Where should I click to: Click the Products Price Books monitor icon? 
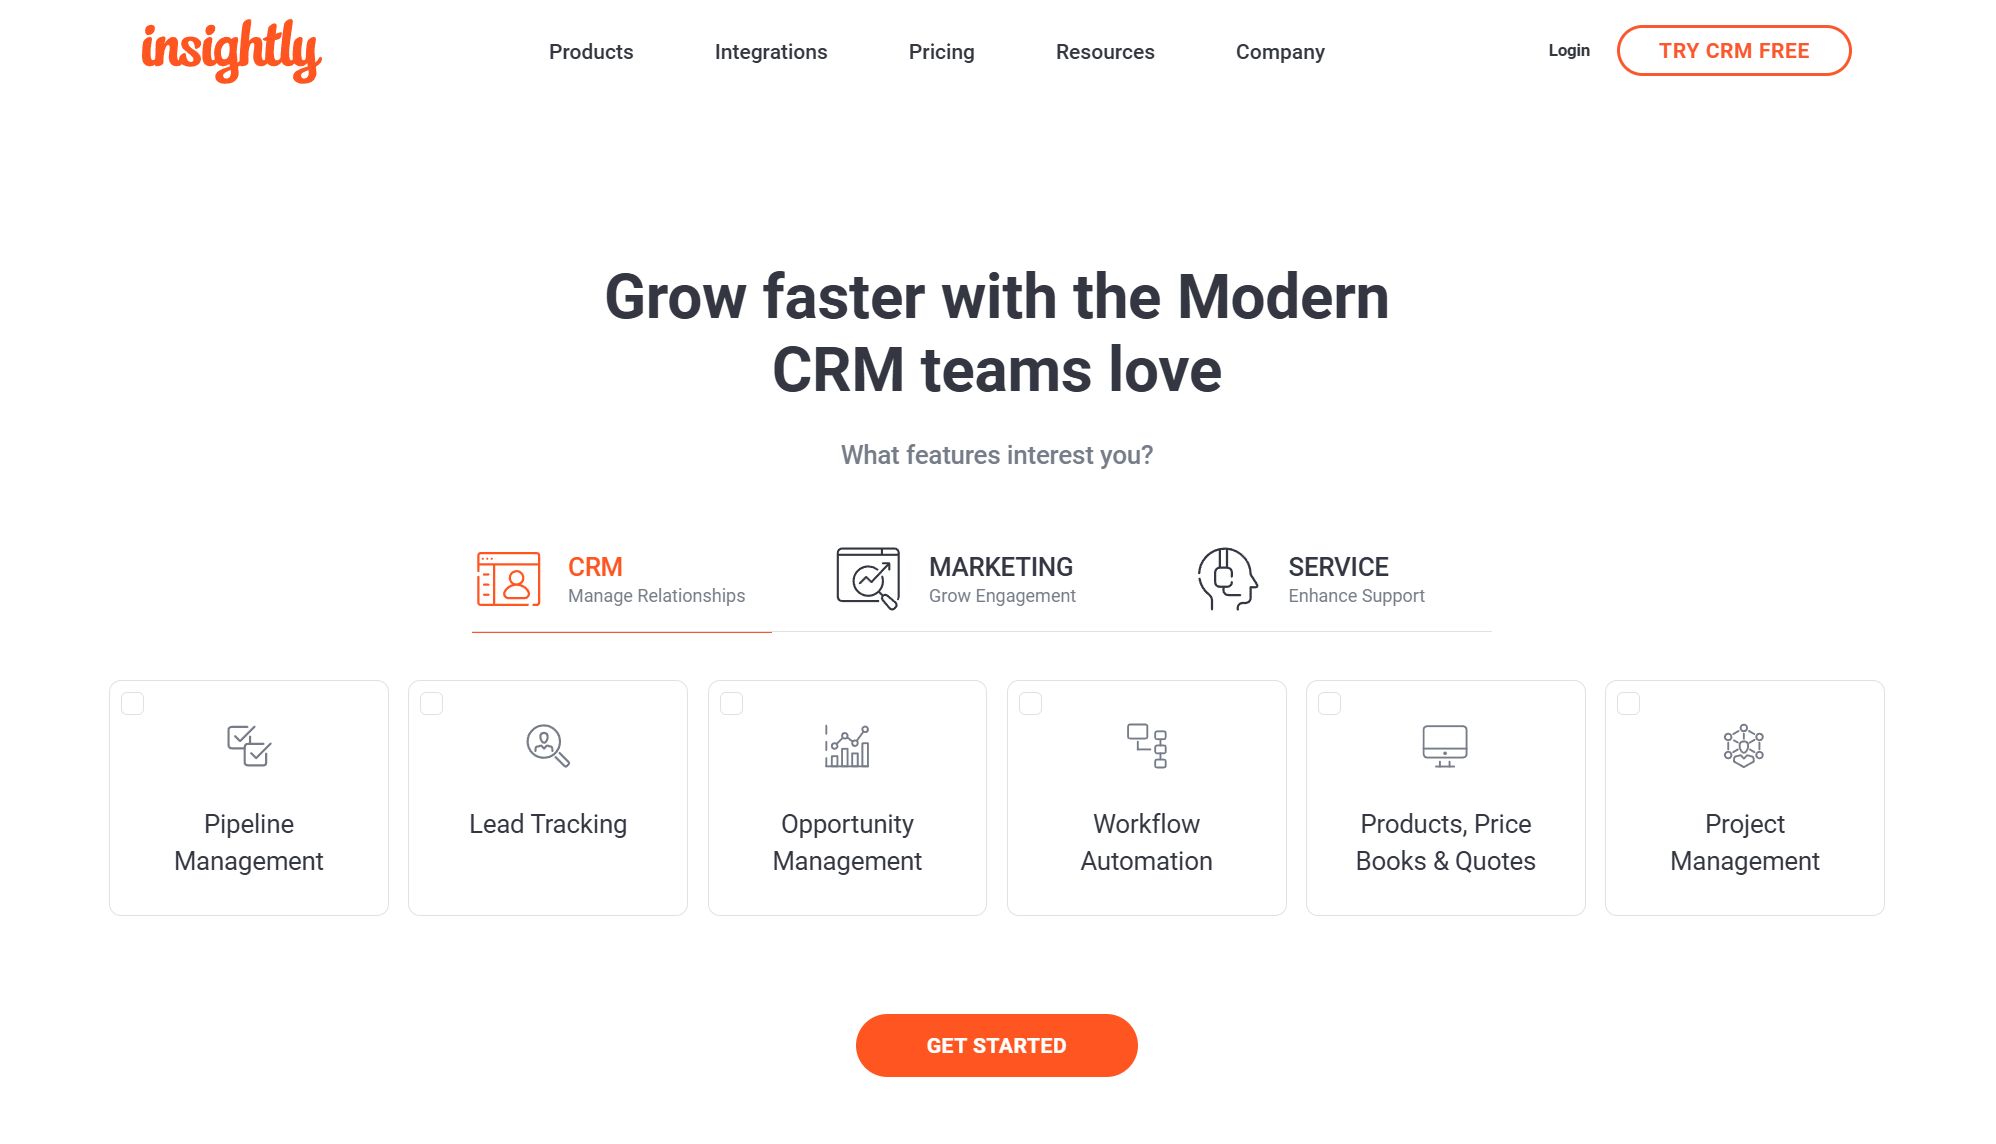coord(1445,745)
